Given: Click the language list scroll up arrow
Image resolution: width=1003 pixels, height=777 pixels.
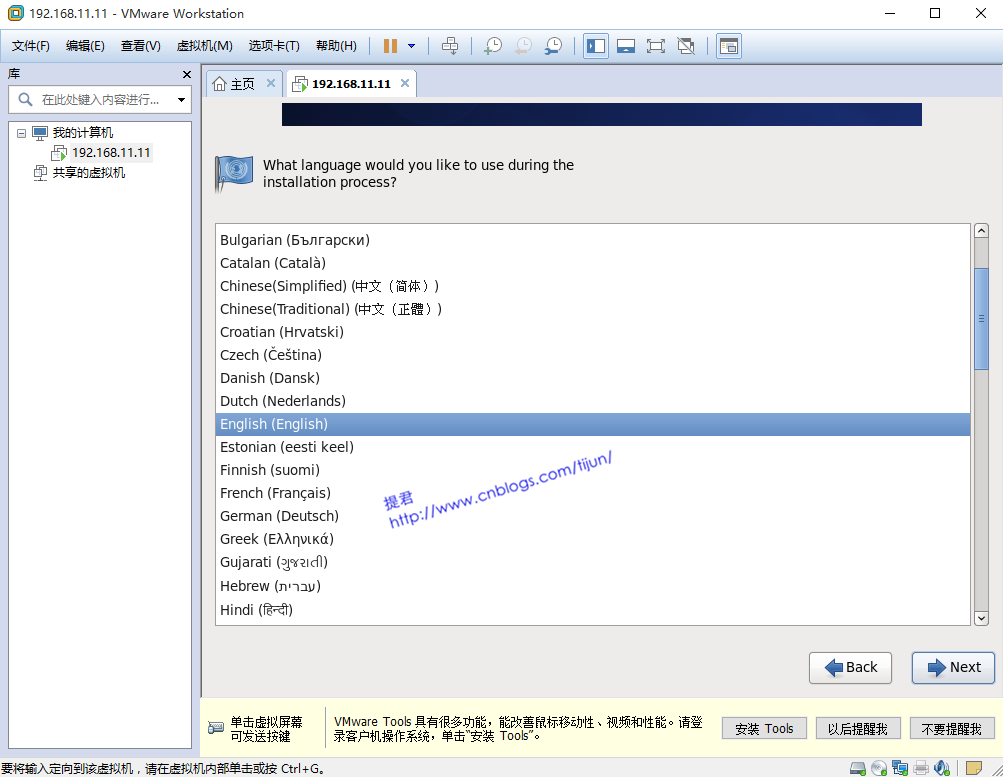Looking at the screenshot, I should click(981, 231).
